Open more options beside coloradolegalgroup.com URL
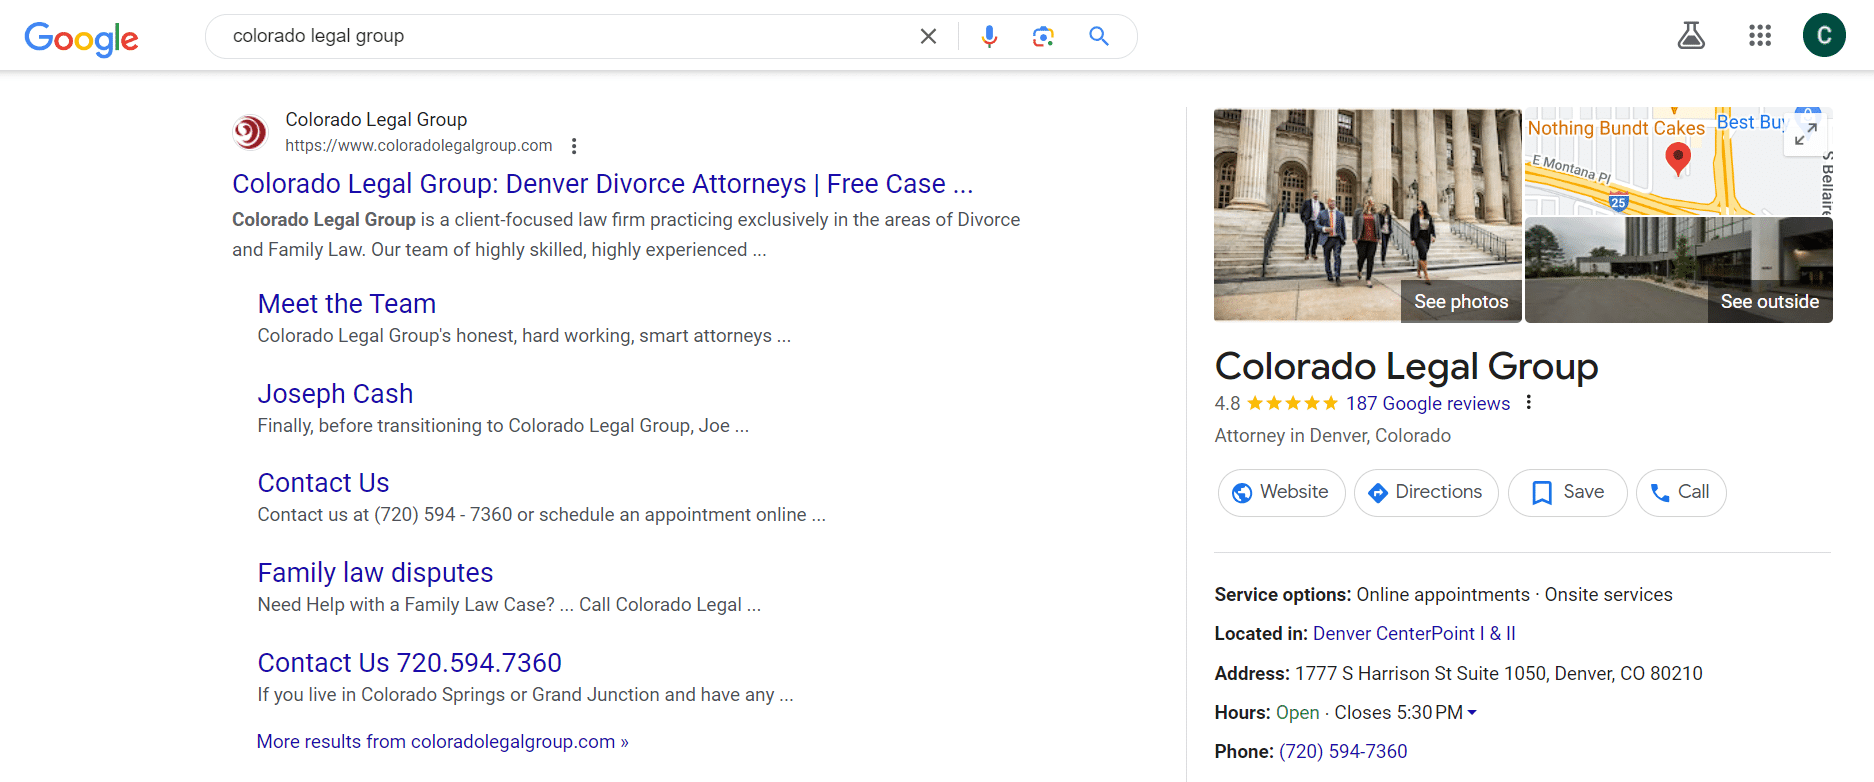Viewport: 1874px width, 782px height. pos(574,146)
